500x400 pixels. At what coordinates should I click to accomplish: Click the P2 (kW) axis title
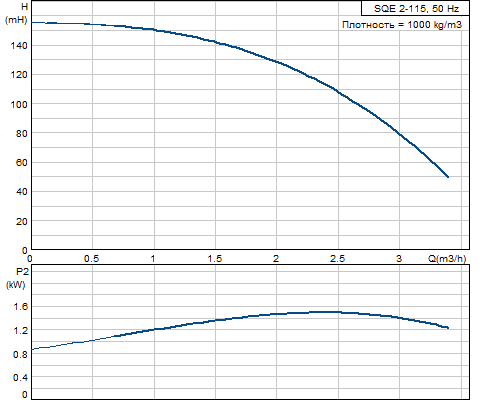[16, 278]
